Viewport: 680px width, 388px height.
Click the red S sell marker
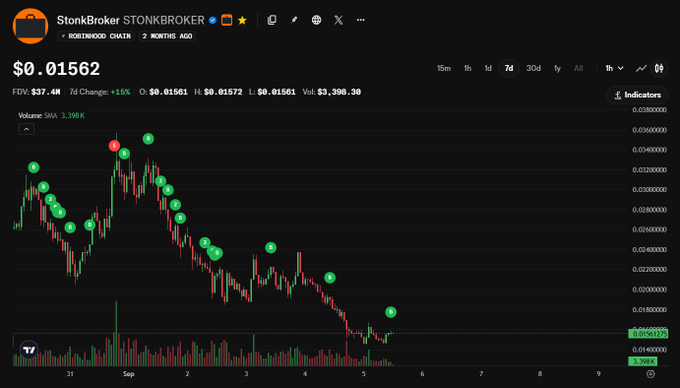point(114,145)
